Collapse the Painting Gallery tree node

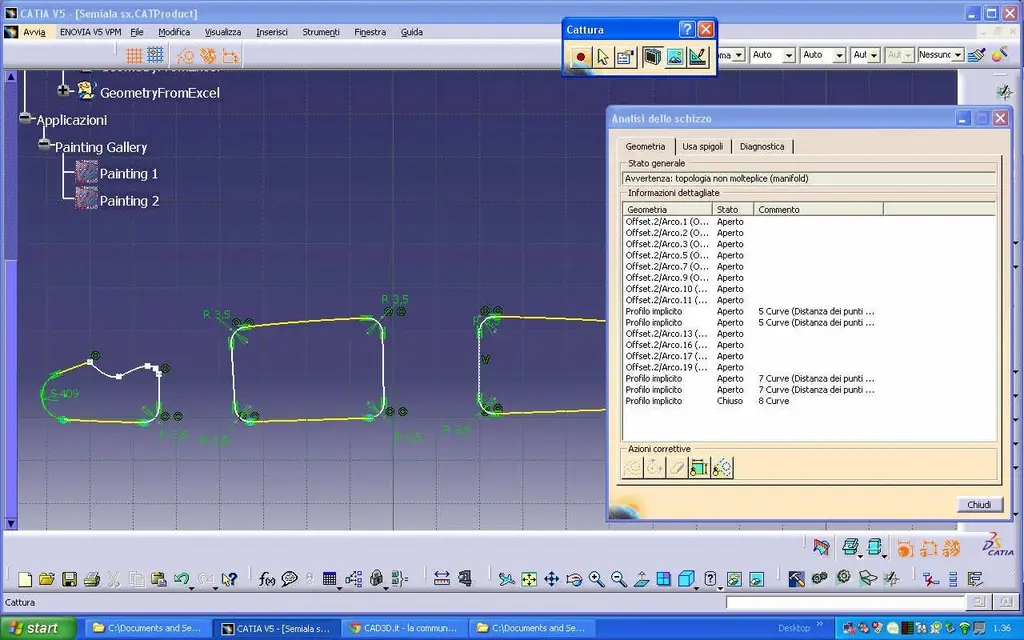[x=44, y=144]
